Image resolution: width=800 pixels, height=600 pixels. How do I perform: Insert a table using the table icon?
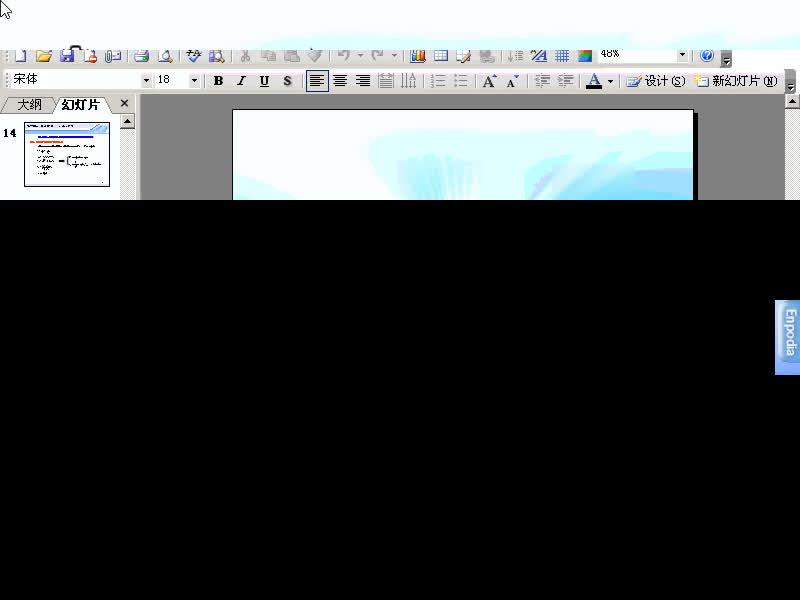(x=441, y=56)
